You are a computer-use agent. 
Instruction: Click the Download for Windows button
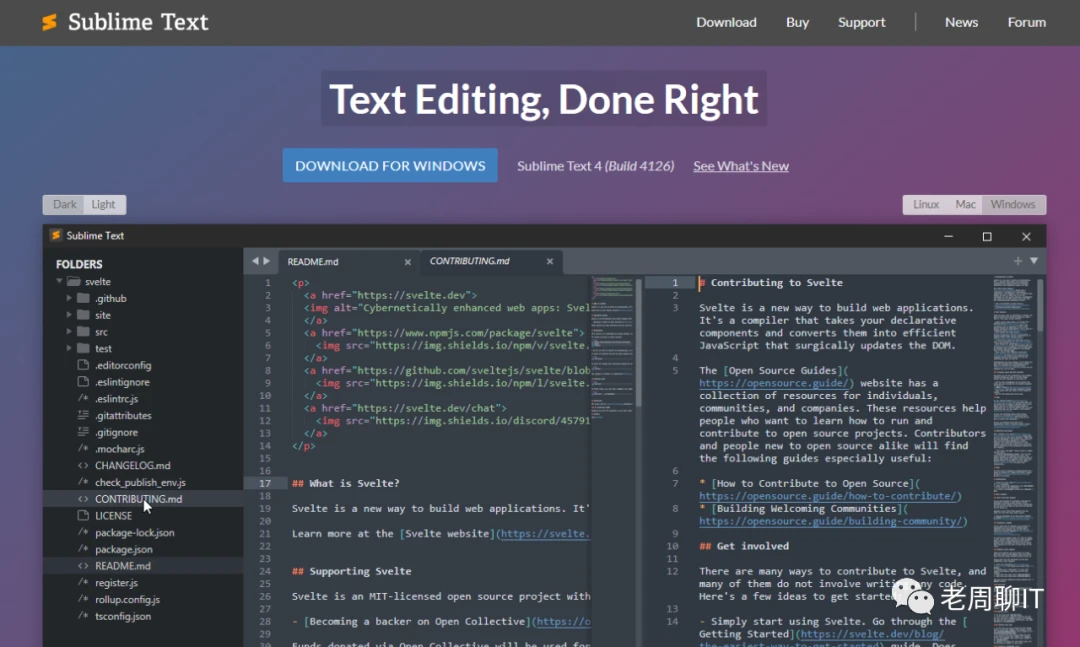click(390, 166)
